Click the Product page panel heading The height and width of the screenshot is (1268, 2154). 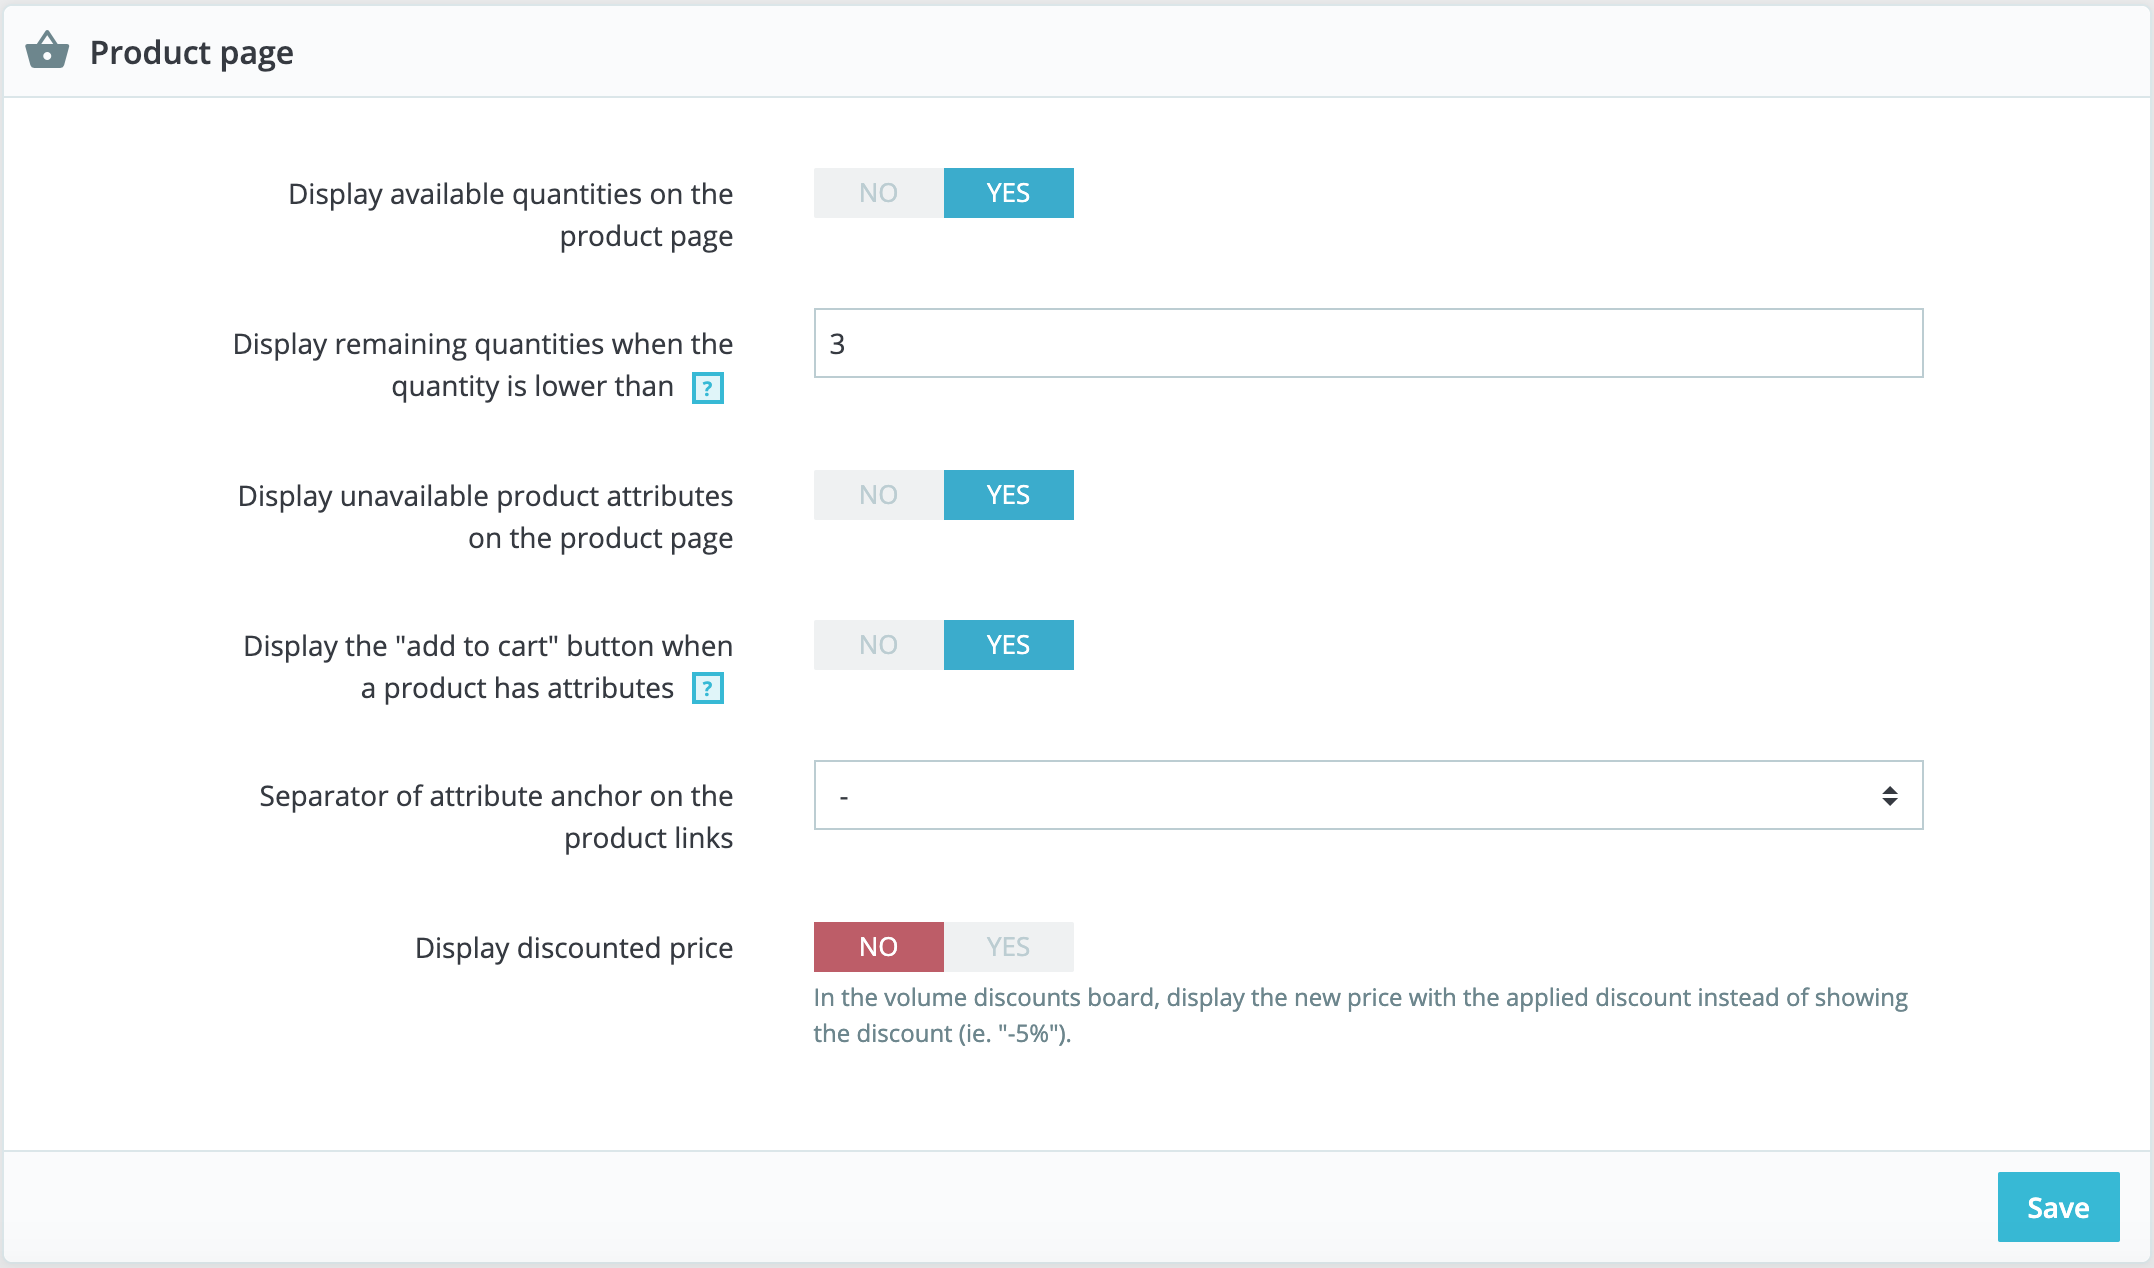(192, 52)
